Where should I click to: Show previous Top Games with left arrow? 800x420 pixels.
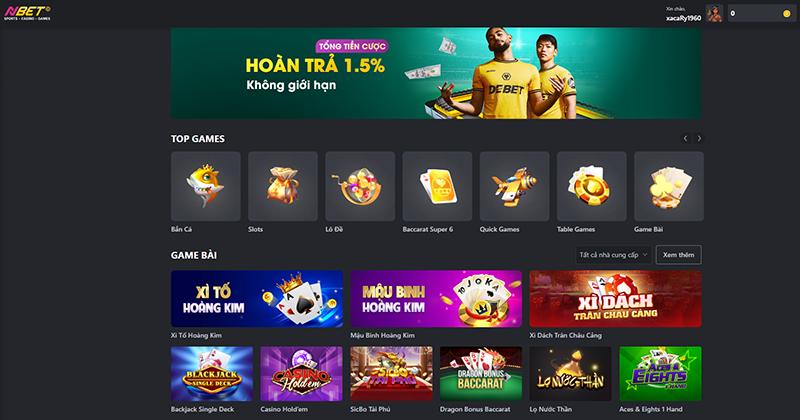tap(686, 138)
